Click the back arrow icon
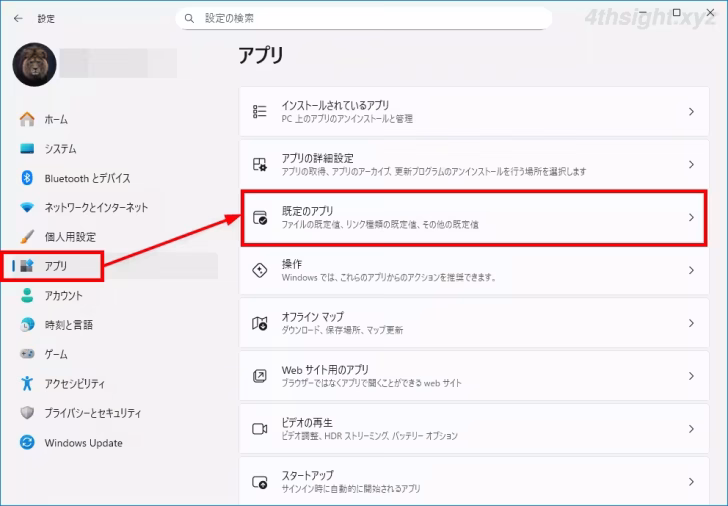Image resolution: width=728 pixels, height=506 pixels. click(x=18, y=19)
